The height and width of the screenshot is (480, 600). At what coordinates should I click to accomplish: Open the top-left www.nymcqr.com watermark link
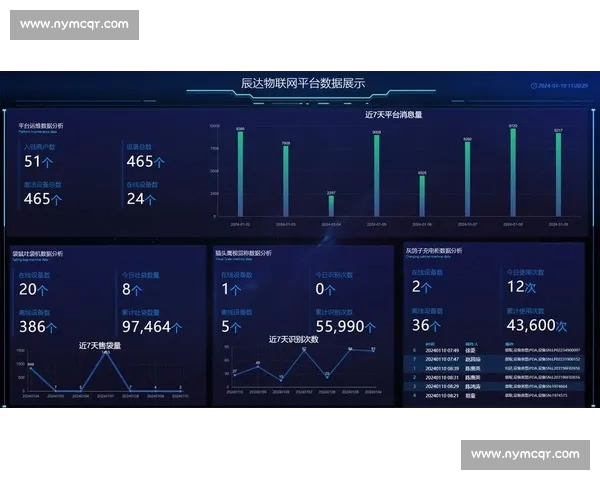(x=74, y=24)
